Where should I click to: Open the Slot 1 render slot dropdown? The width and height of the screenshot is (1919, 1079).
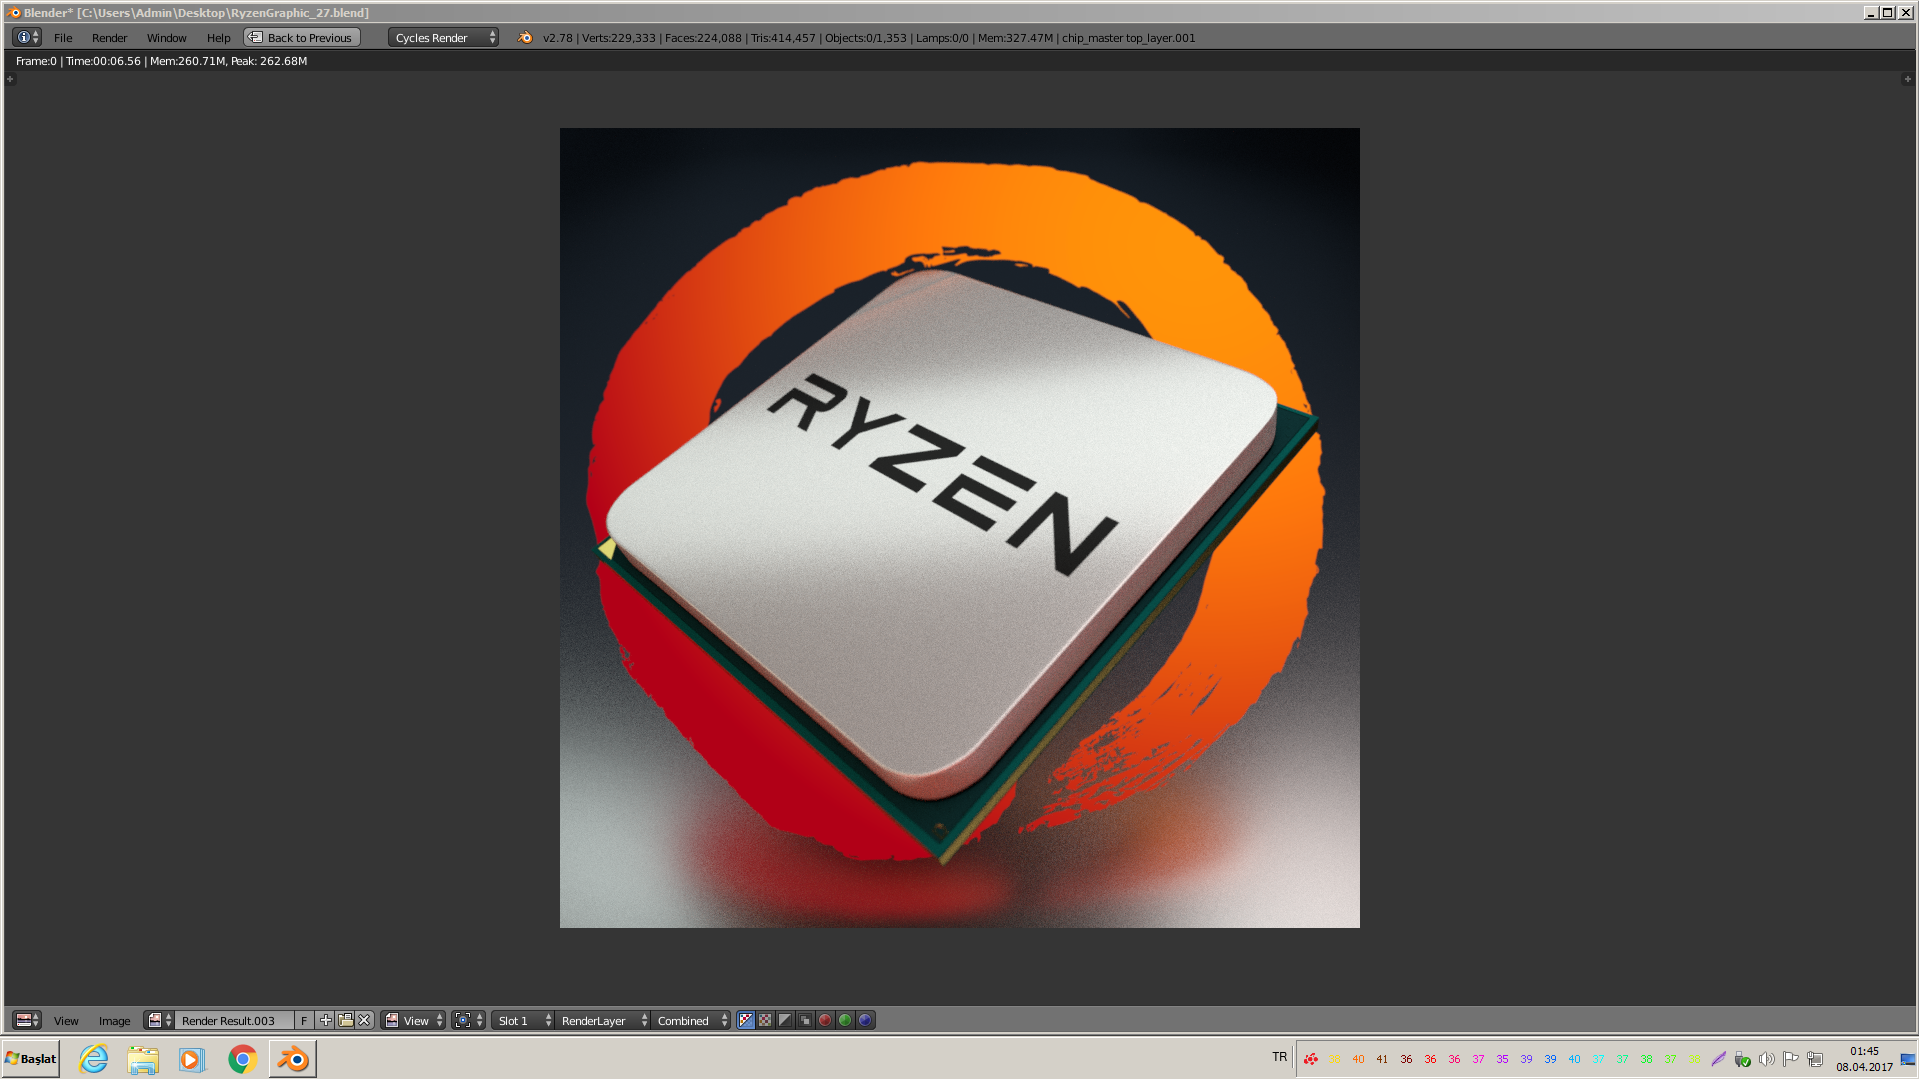point(523,1020)
